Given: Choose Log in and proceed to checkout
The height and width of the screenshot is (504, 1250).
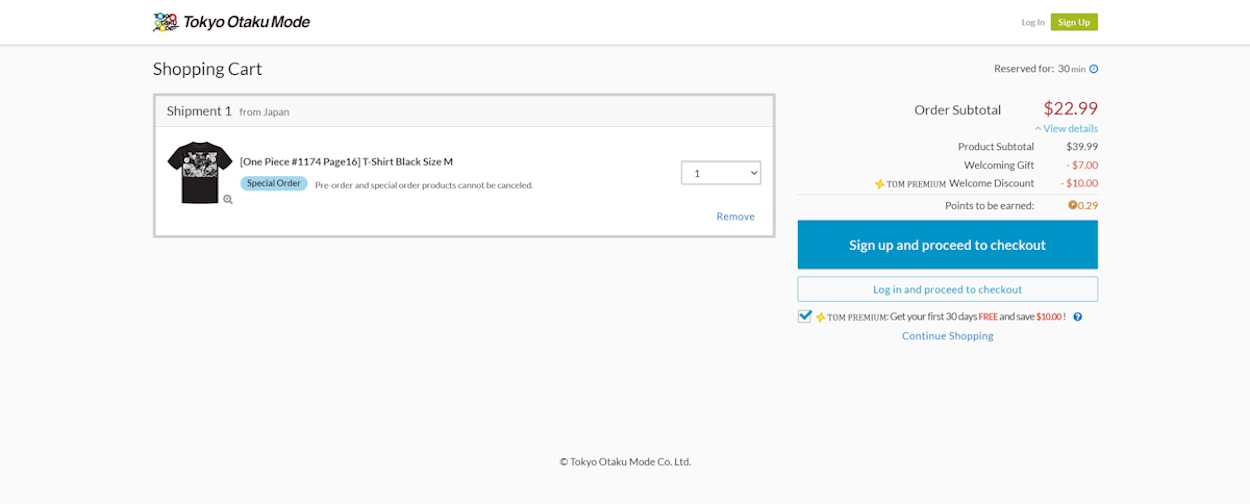Looking at the screenshot, I should (x=947, y=289).
